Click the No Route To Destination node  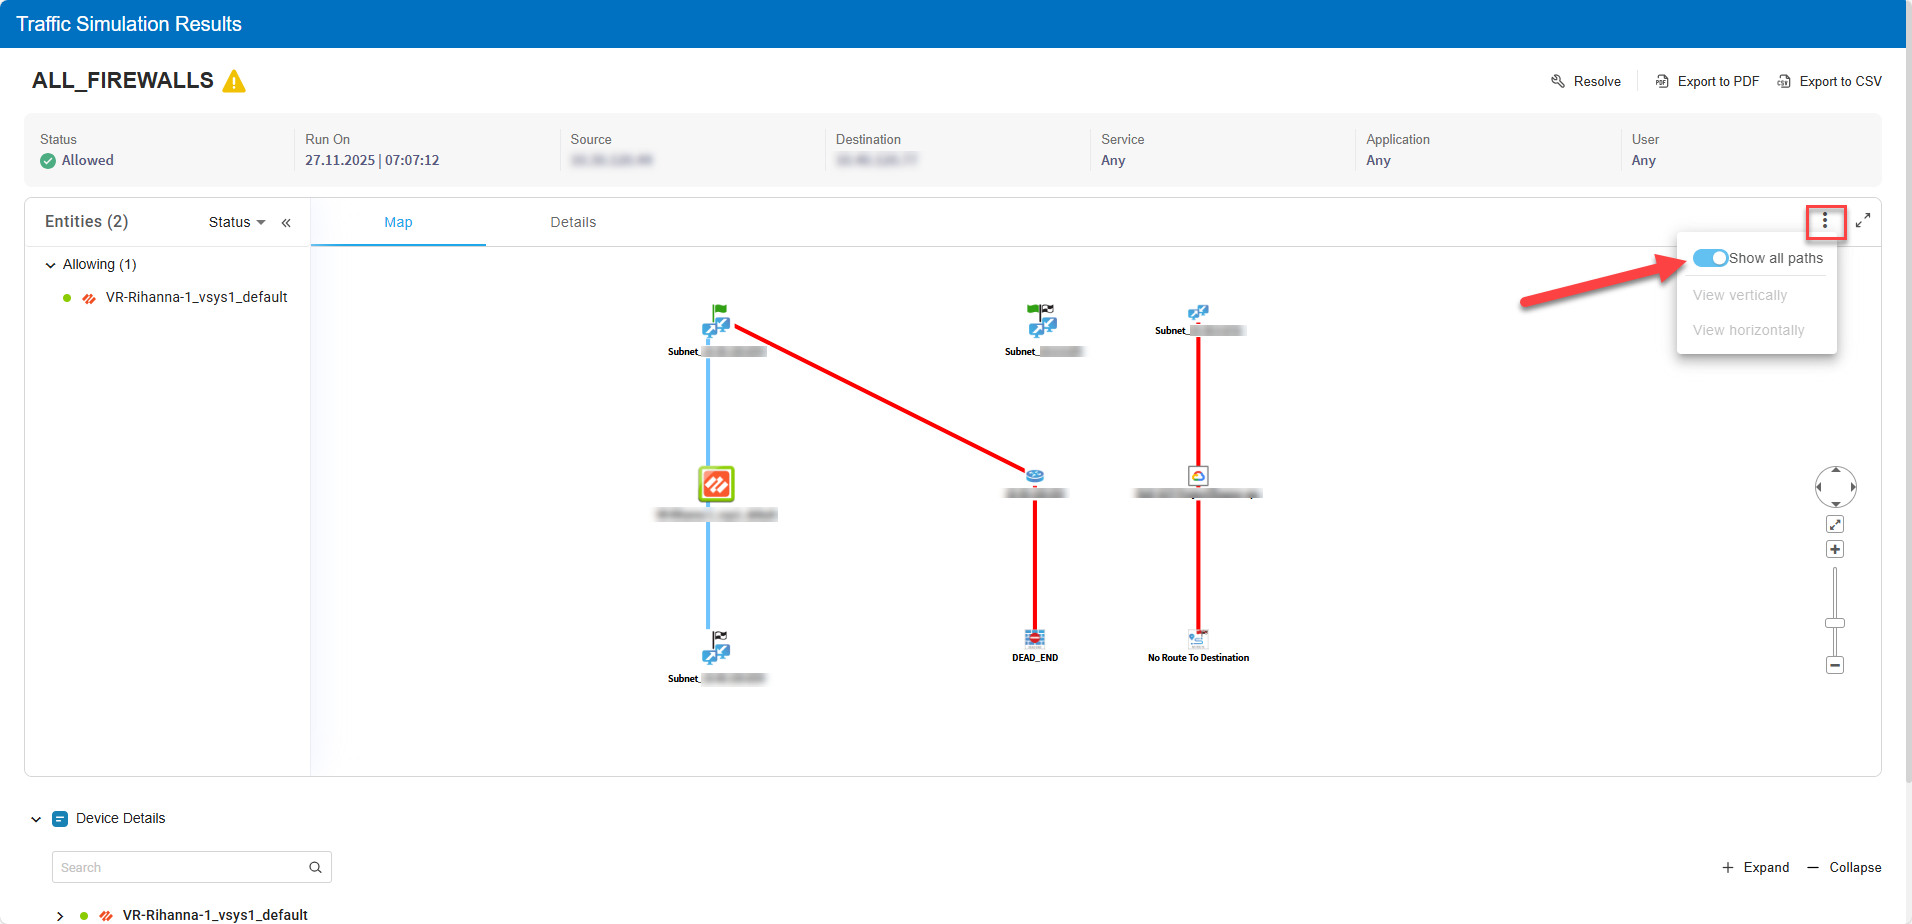click(1198, 639)
